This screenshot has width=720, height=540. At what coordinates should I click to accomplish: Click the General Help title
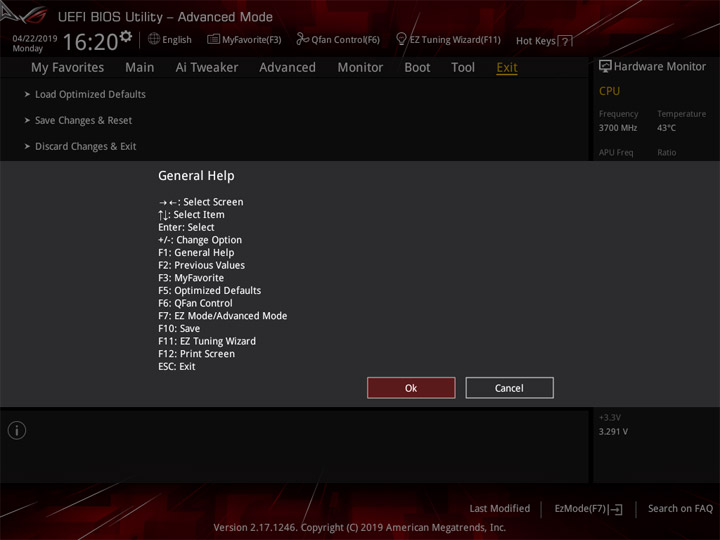tap(196, 176)
